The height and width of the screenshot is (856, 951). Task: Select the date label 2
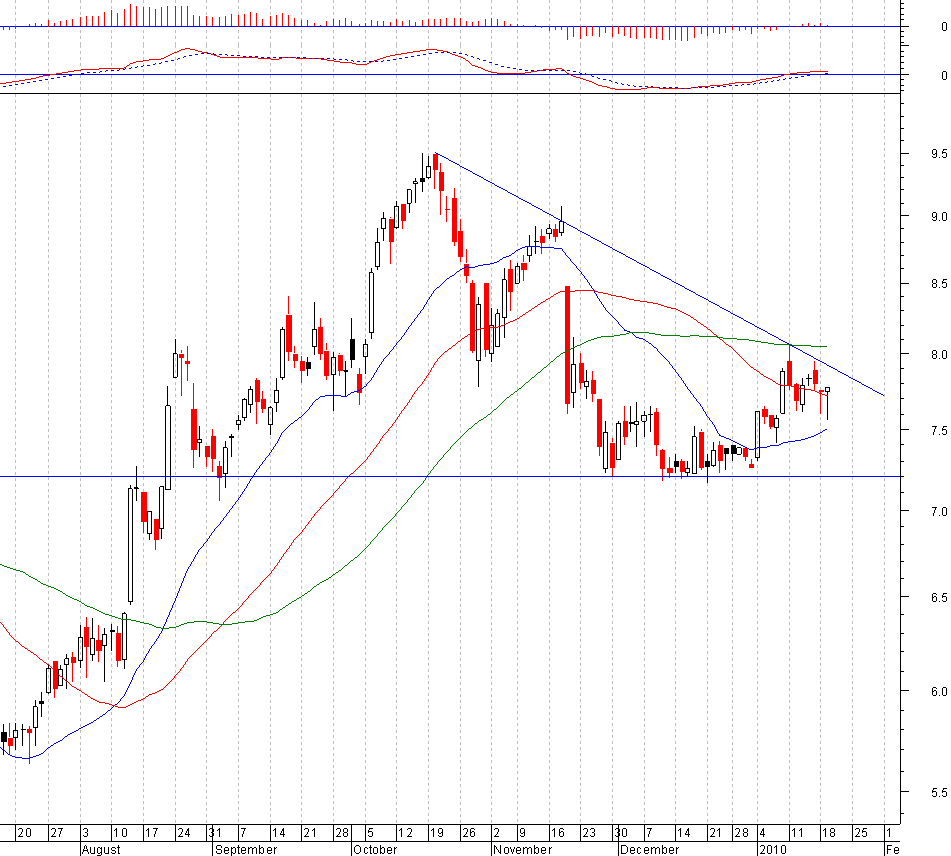click(496, 832)
